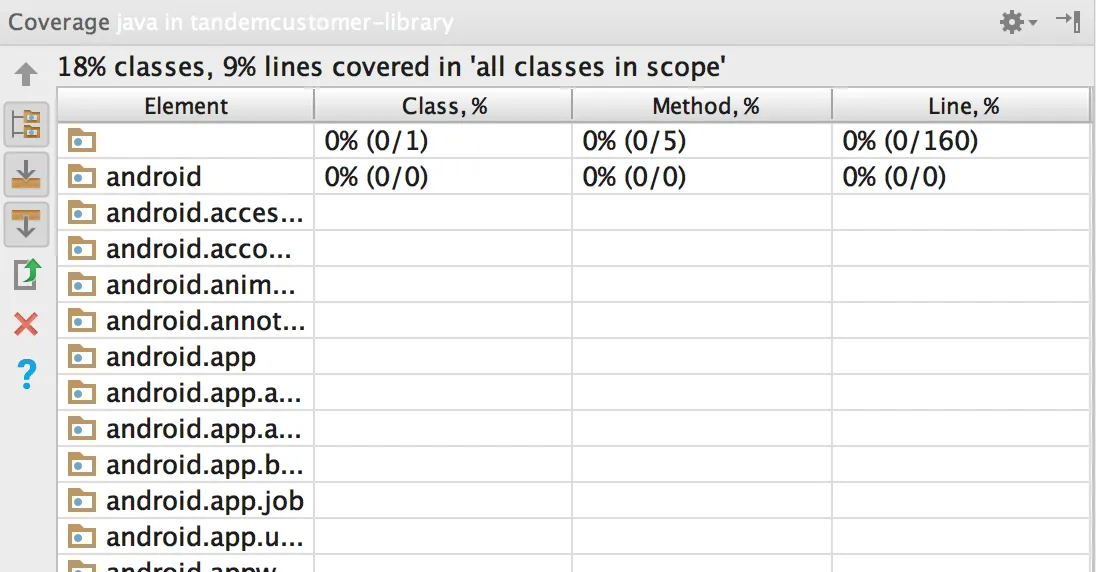
Task: Sort by the Element column header
Action: pos(186,106)
